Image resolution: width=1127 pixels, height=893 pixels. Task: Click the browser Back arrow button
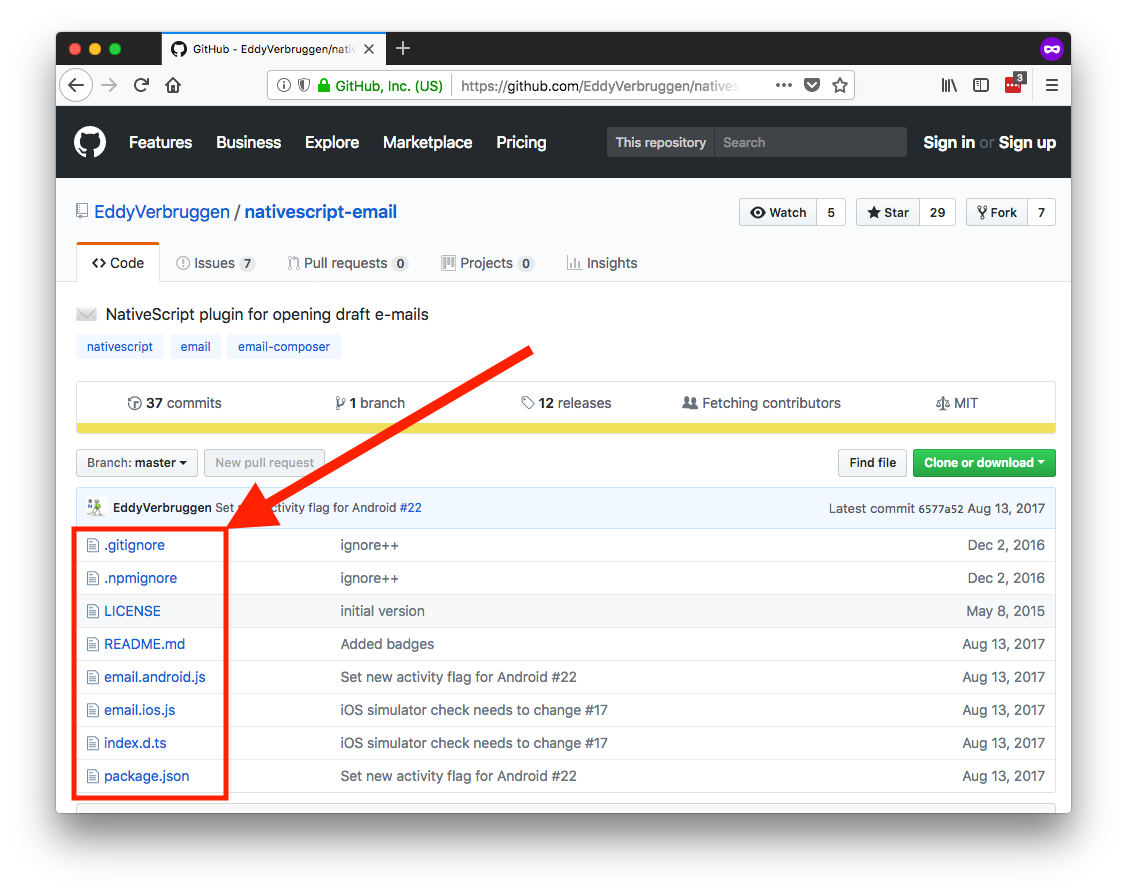[76, 86]
